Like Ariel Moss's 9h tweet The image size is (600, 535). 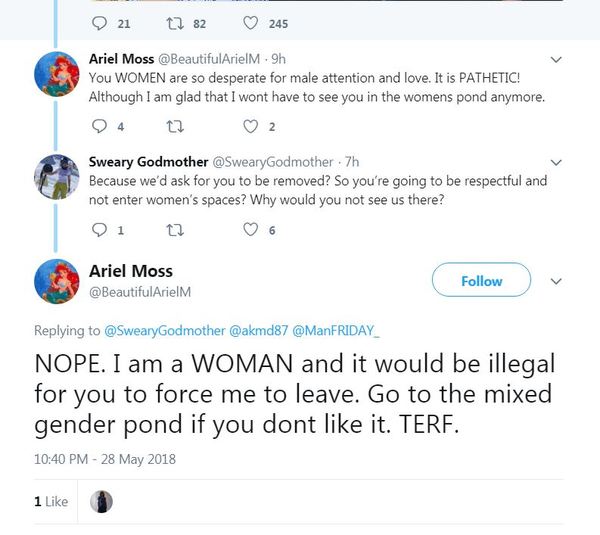pyautogui.click(x=252, y=127)
